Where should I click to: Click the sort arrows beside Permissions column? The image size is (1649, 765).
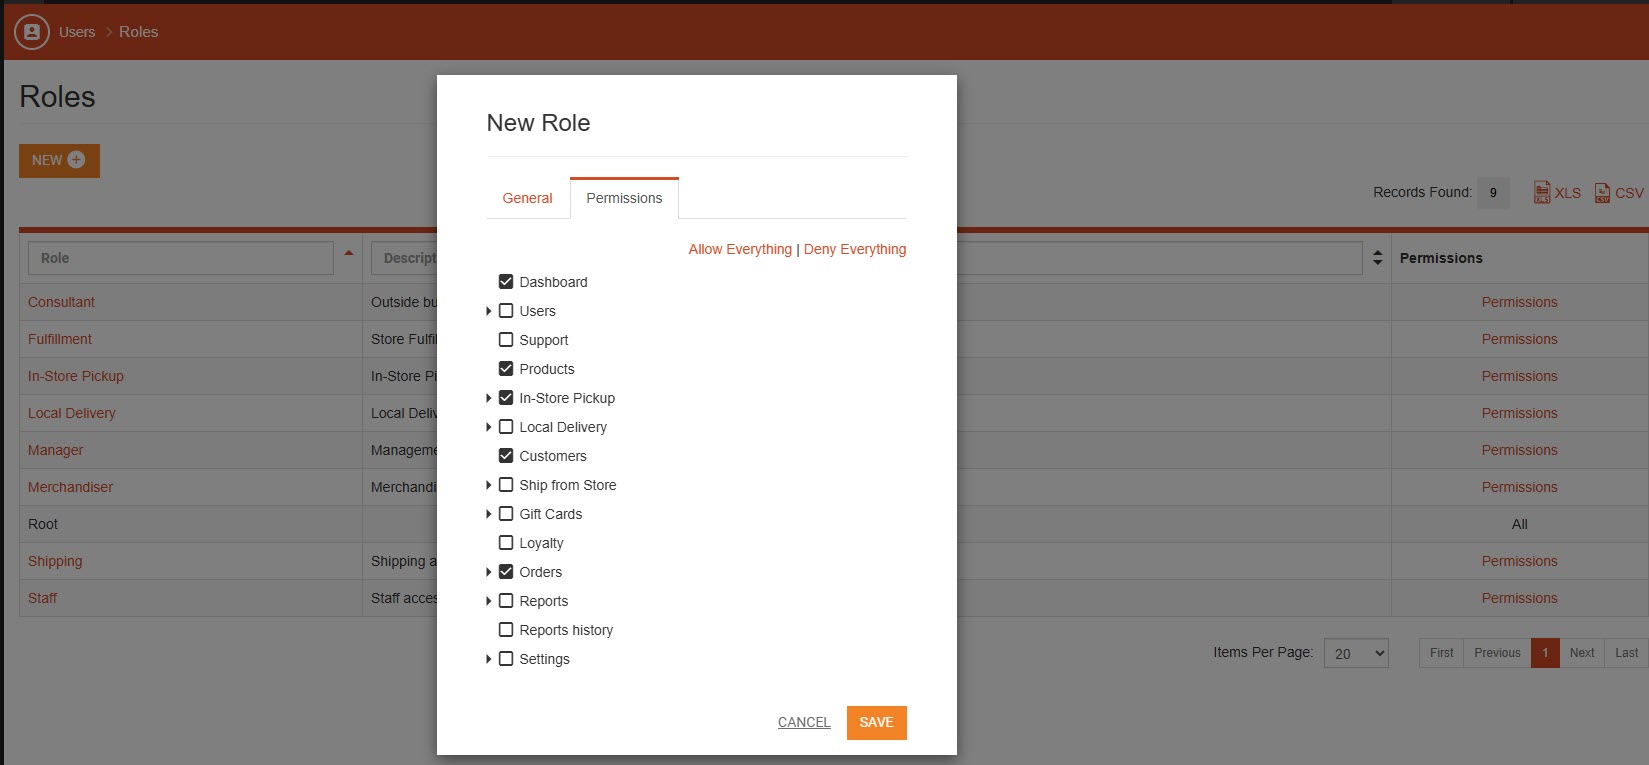(x=1377, y=258)
